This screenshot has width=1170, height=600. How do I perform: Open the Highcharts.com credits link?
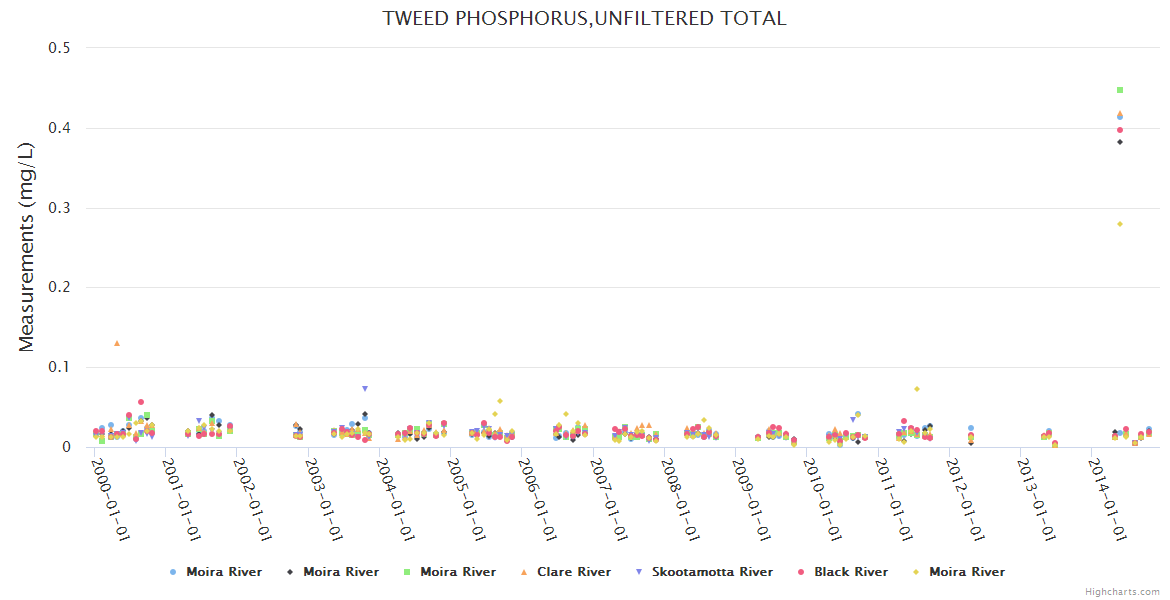[1122, 592]
